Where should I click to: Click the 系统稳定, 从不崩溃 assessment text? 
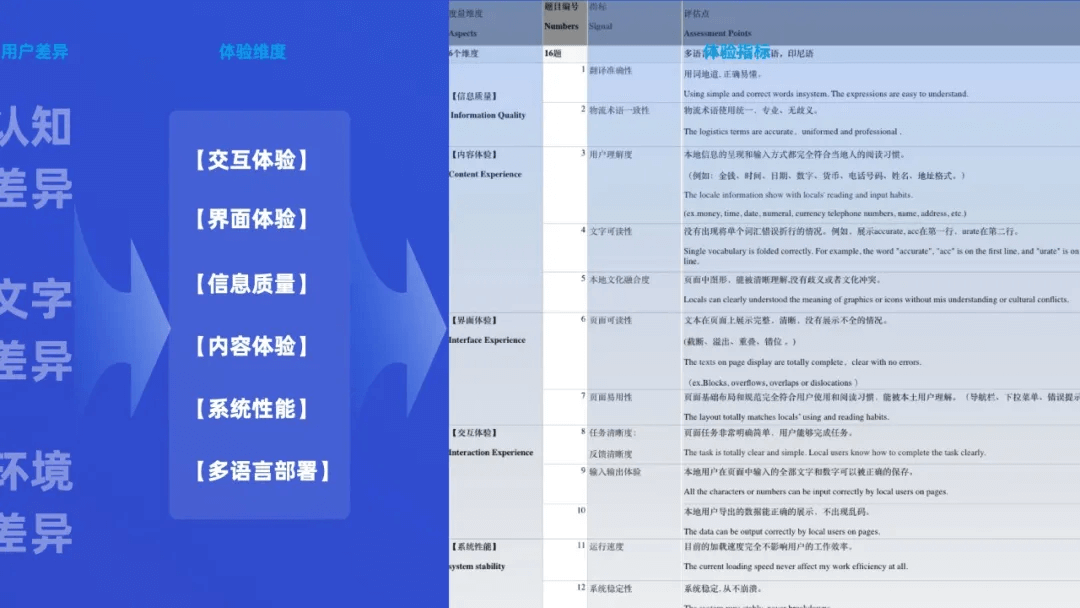coord(723,589)
